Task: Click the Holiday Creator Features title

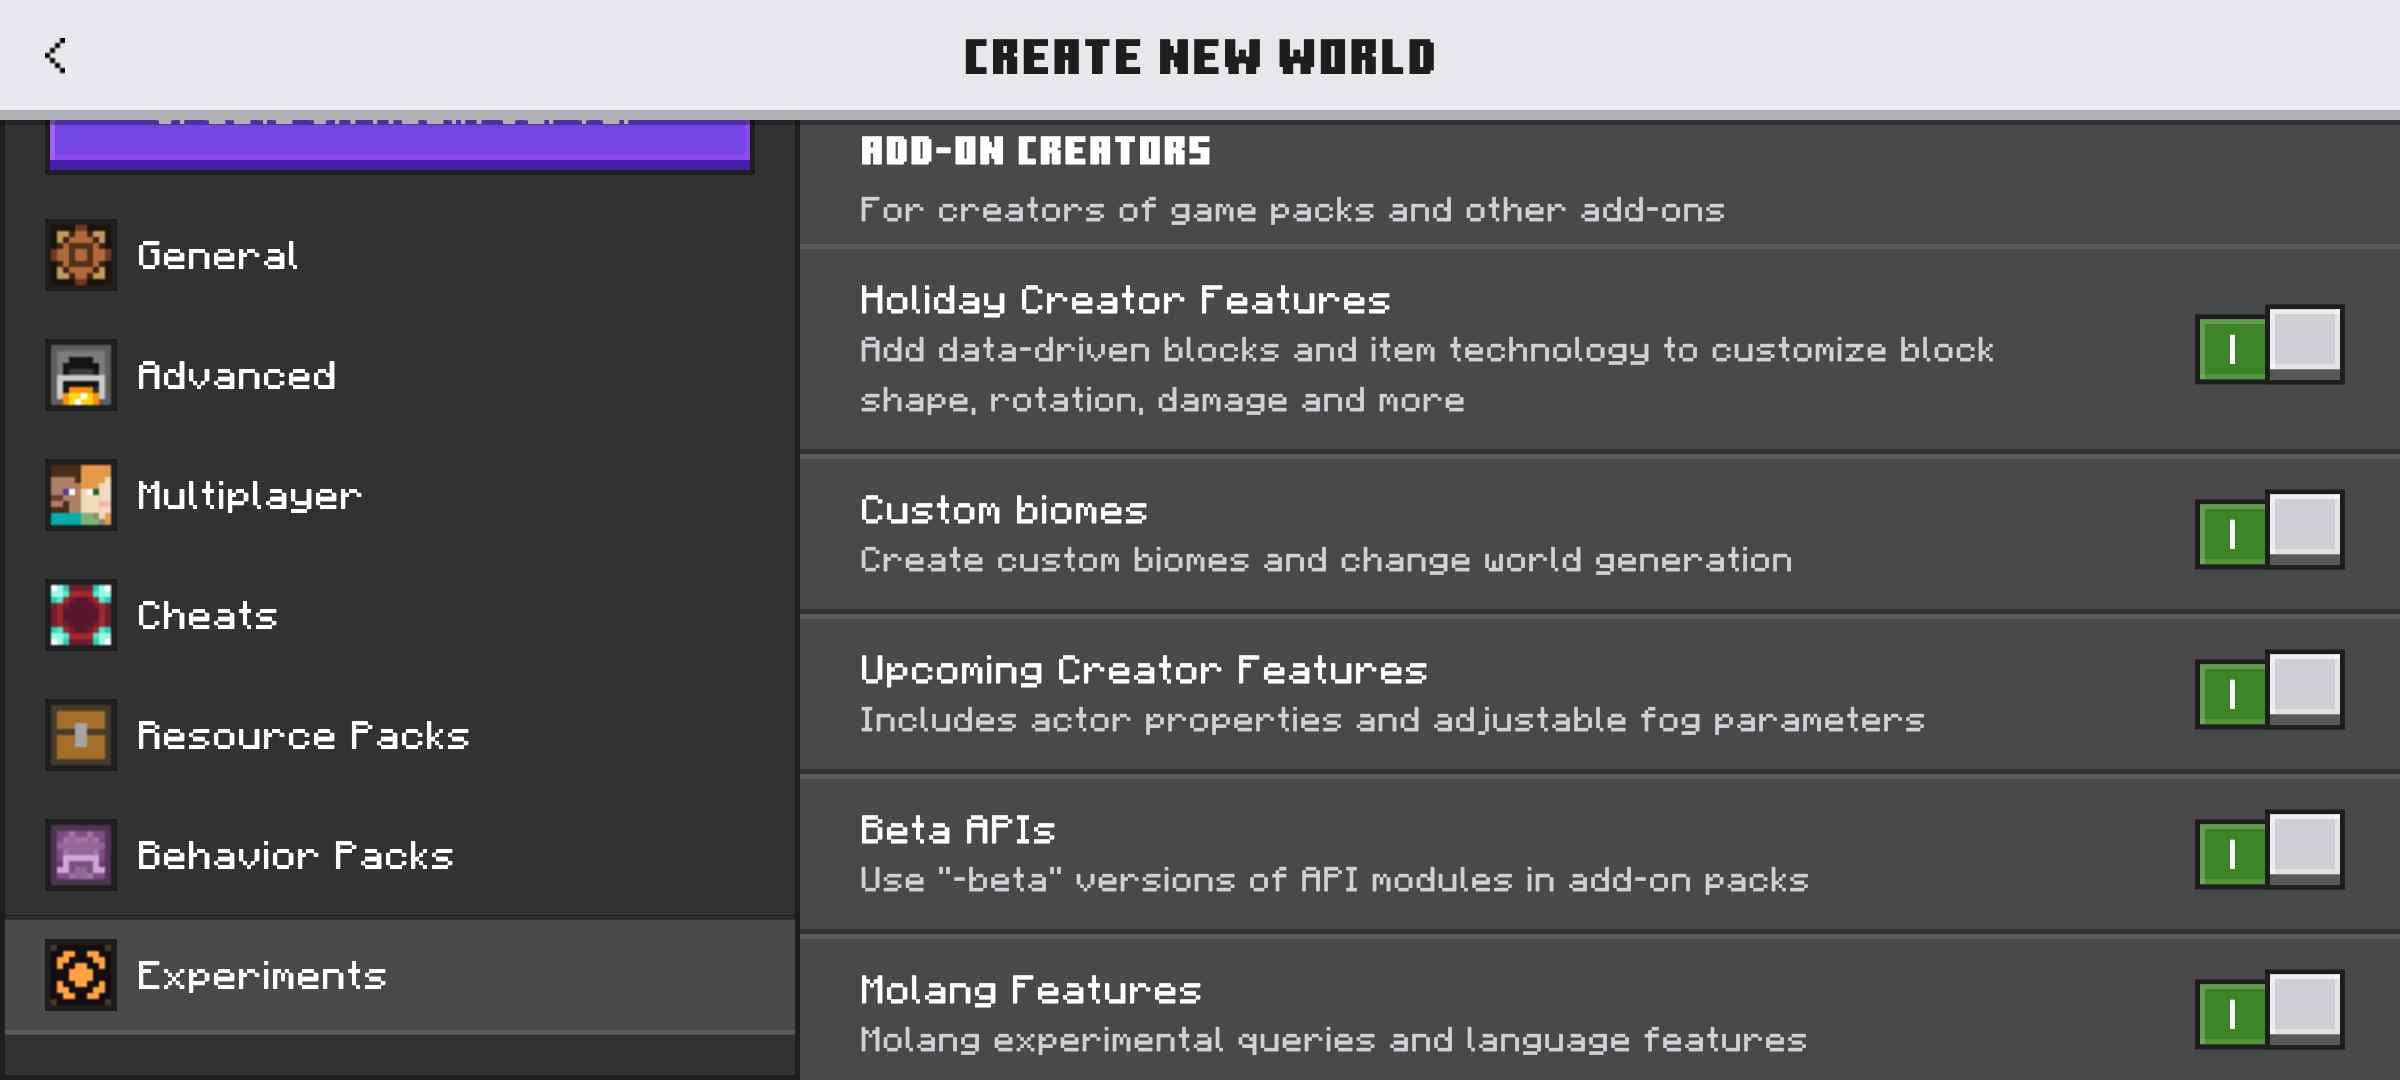Action: click(1125, 300)
